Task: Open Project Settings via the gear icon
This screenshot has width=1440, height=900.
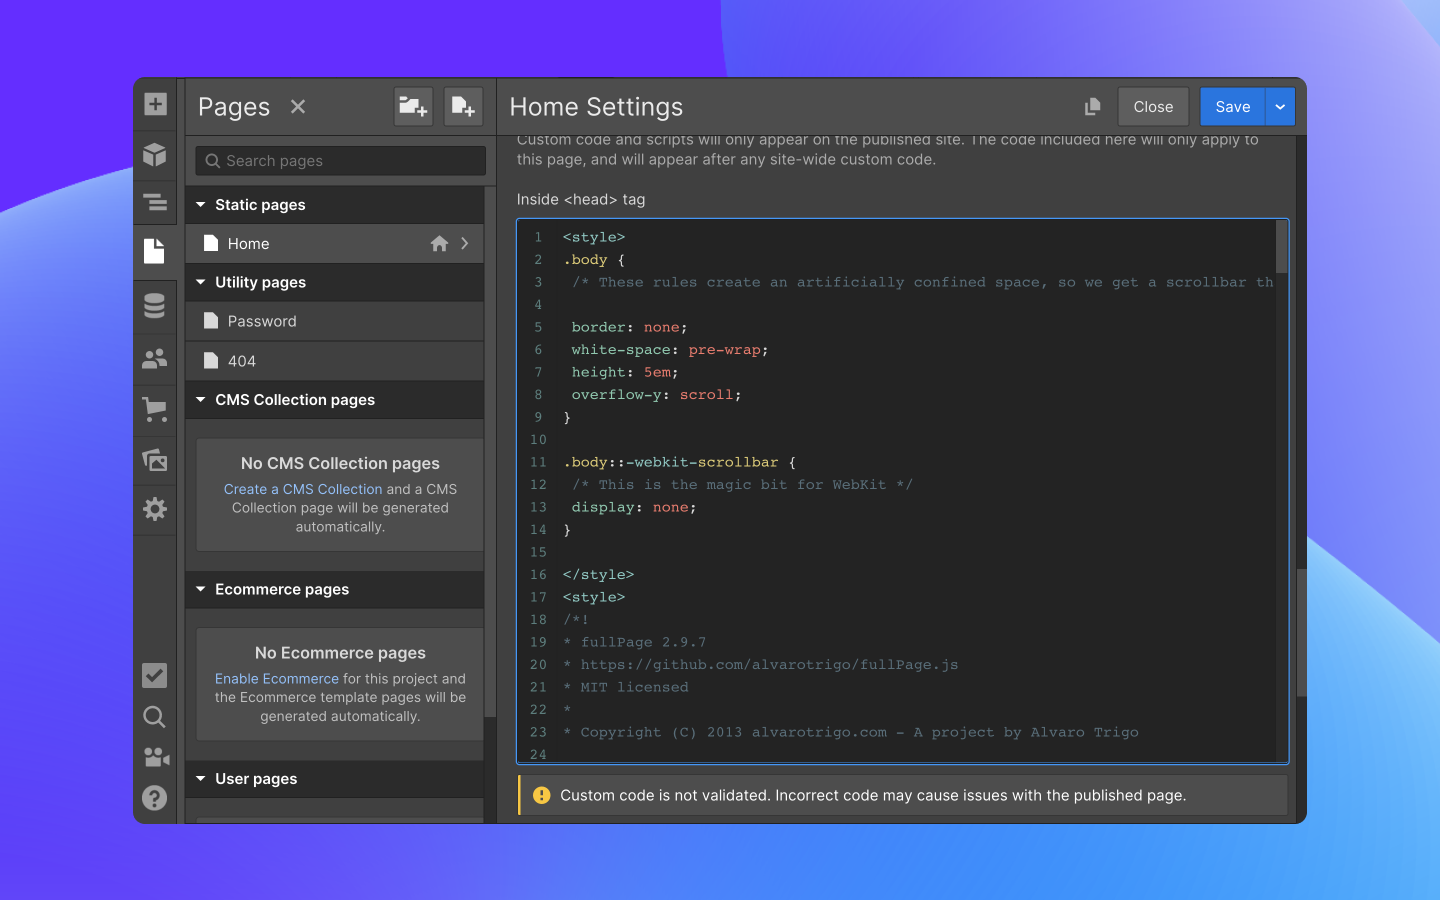Action: [x=155, y=509]
